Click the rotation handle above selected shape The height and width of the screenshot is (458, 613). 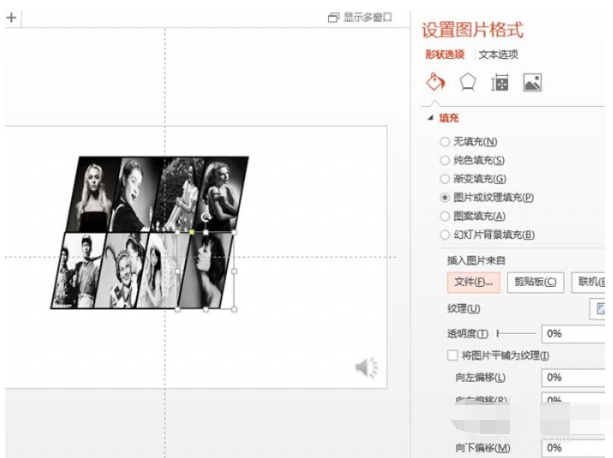point(206,217)
